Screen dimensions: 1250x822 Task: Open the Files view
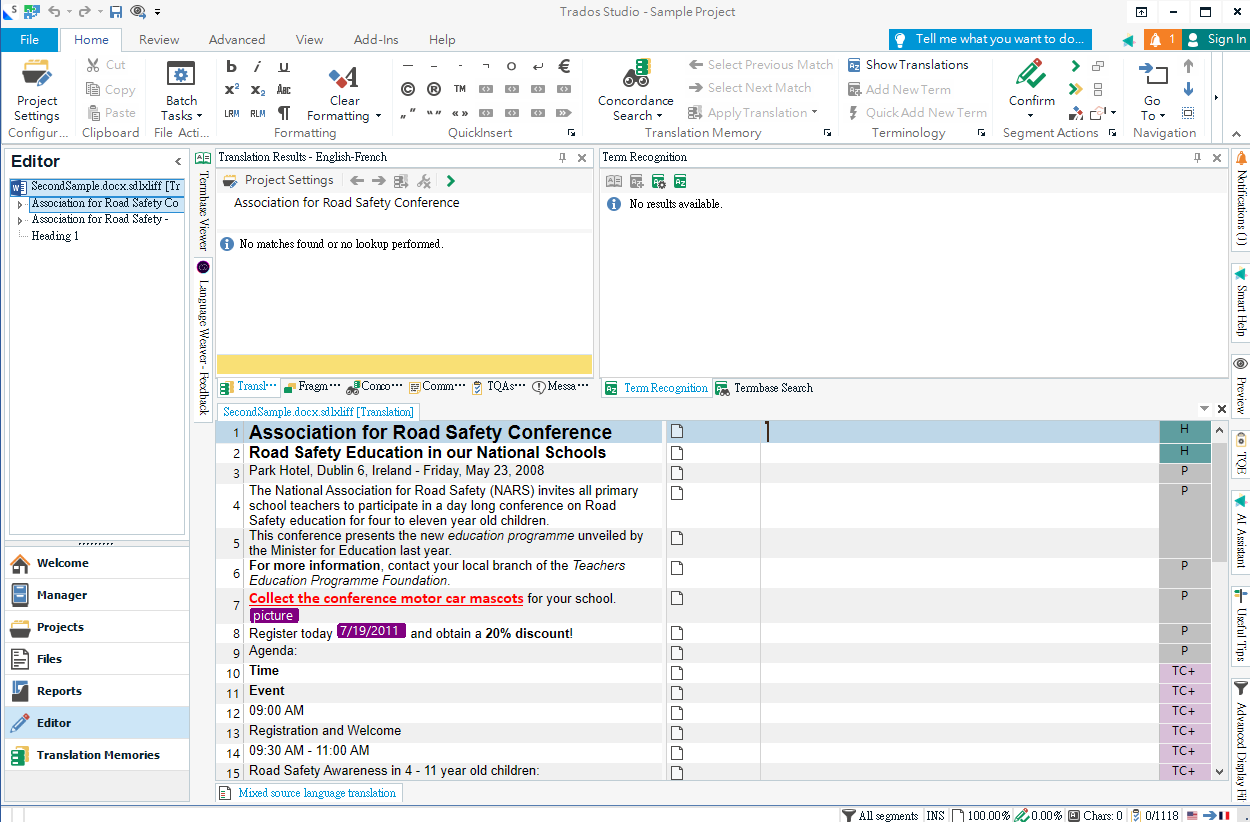[x=97, y=659]
